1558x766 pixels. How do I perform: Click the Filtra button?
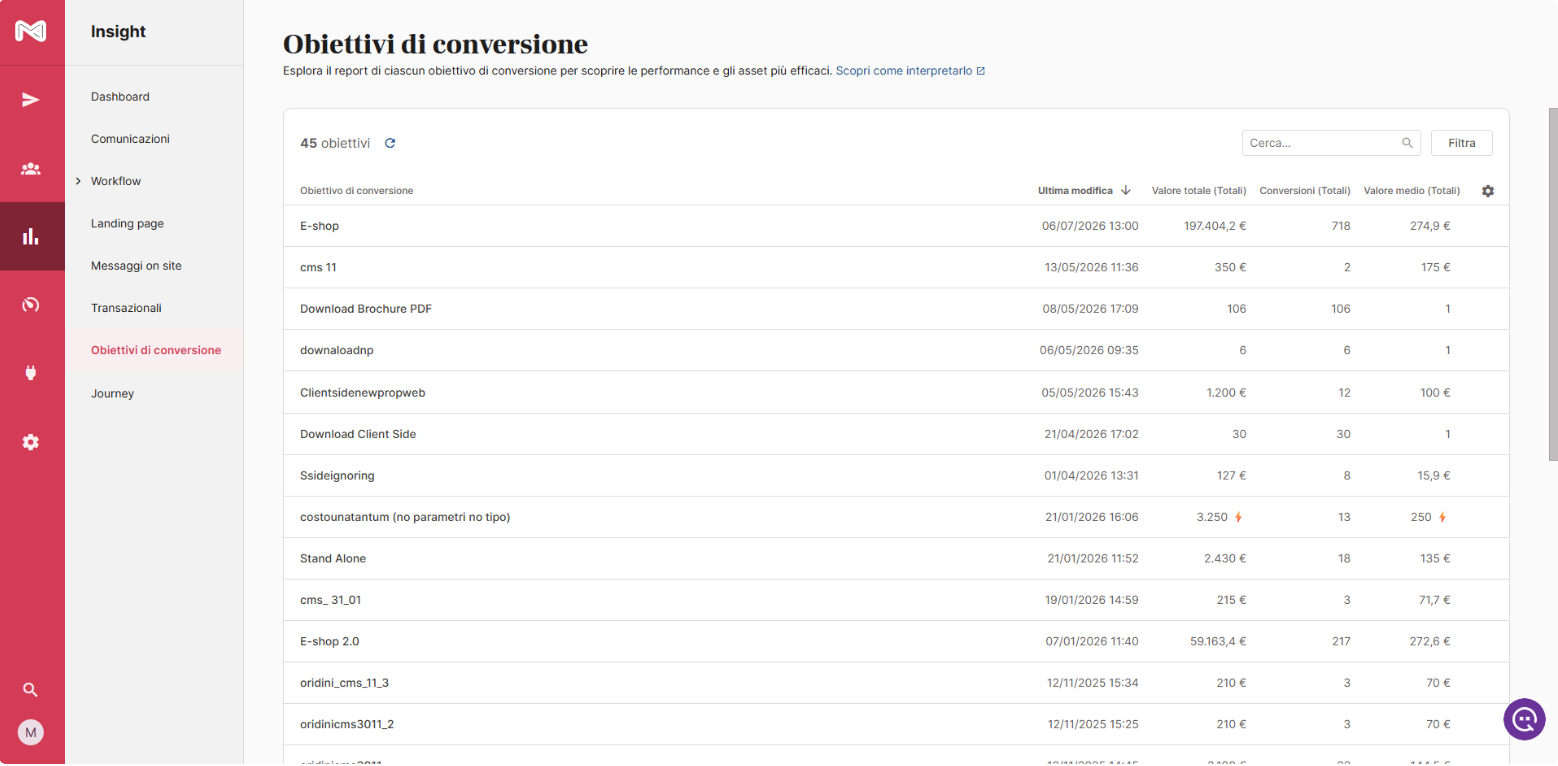[1462, 143]
